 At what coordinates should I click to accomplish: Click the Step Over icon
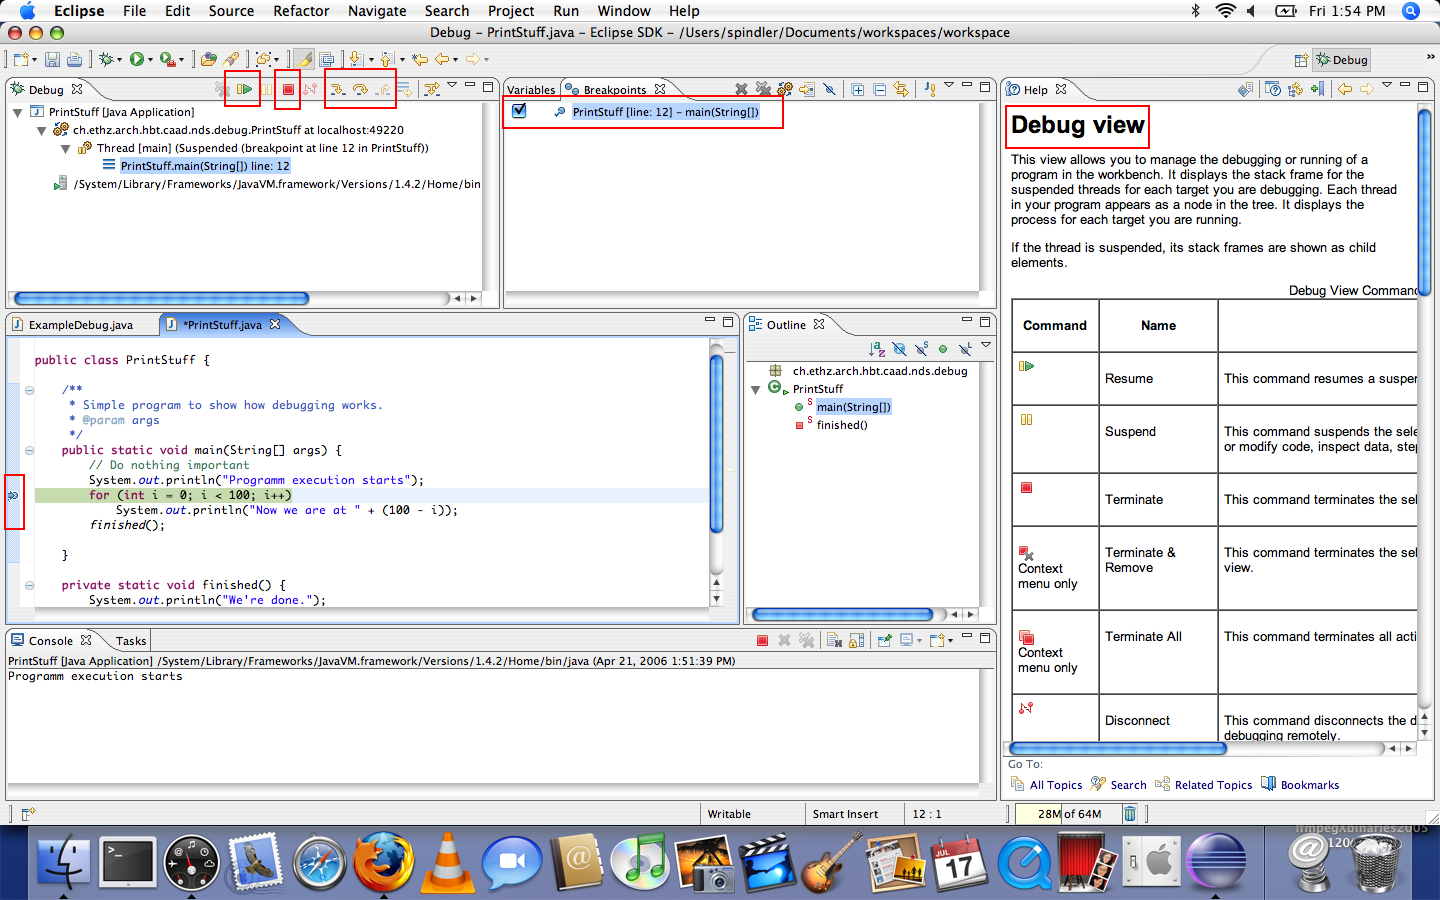360,89
